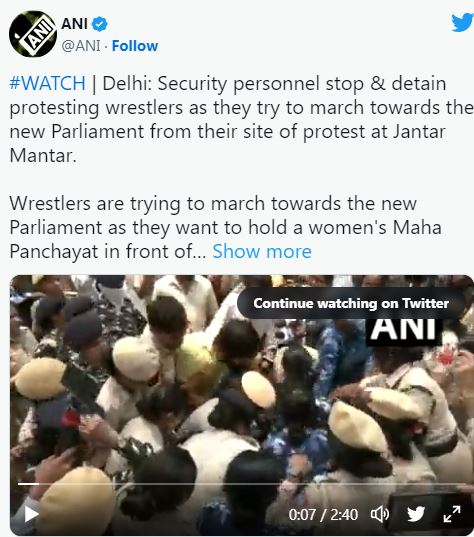Click Continue watching on Twitter button

tap(351, 303)
